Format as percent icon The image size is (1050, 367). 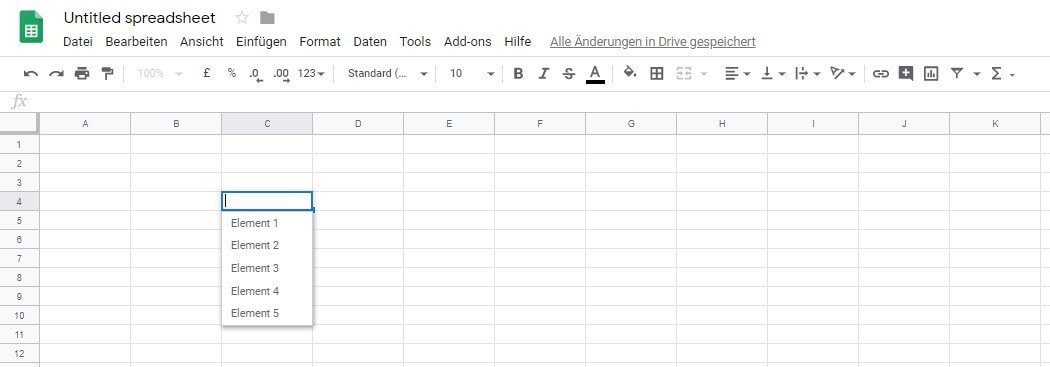tap(232, 73)
